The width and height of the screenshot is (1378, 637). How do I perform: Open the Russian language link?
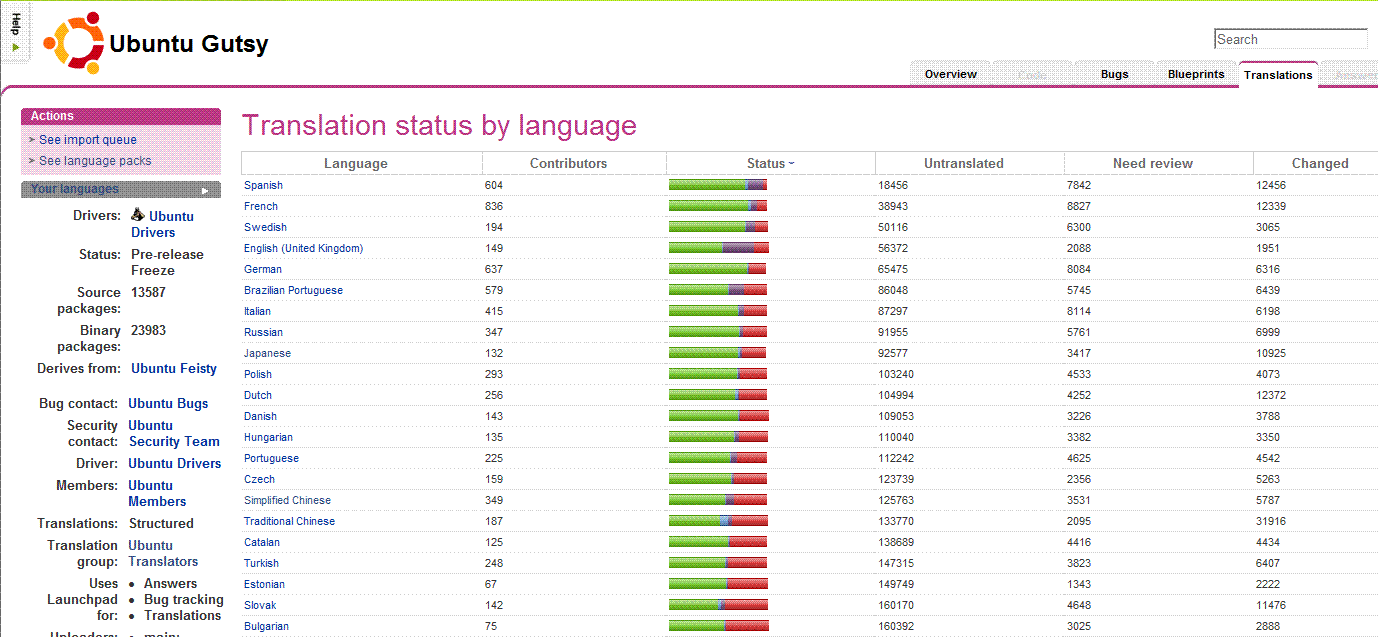tap(263, 332)
